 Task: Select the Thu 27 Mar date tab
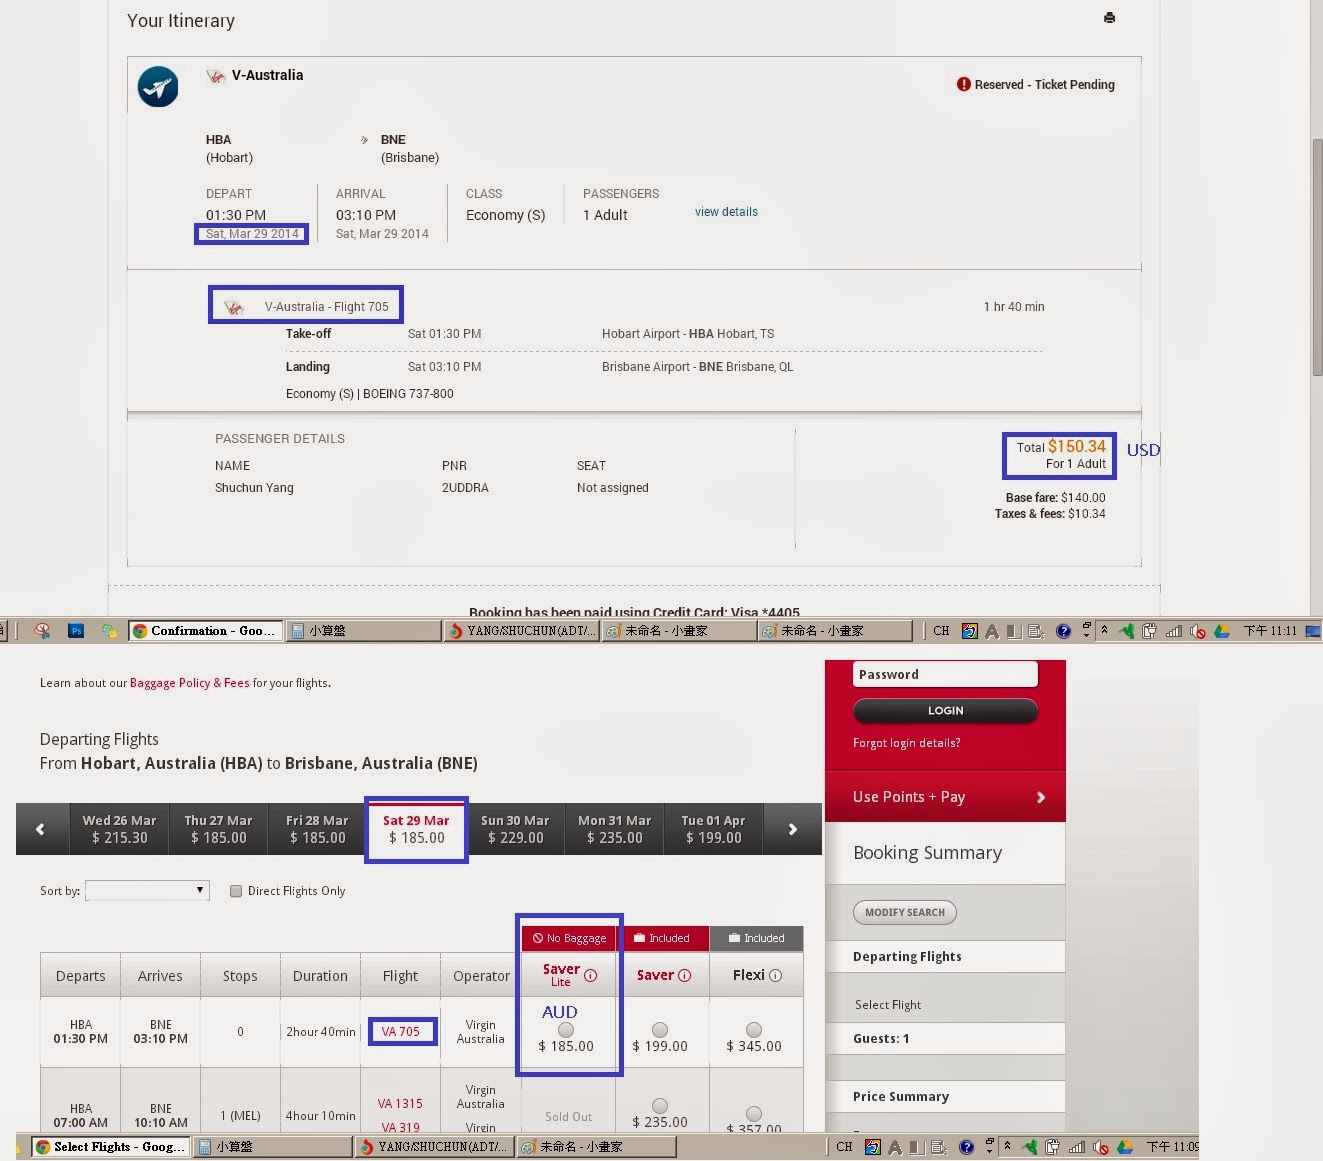tap(218, 829)
